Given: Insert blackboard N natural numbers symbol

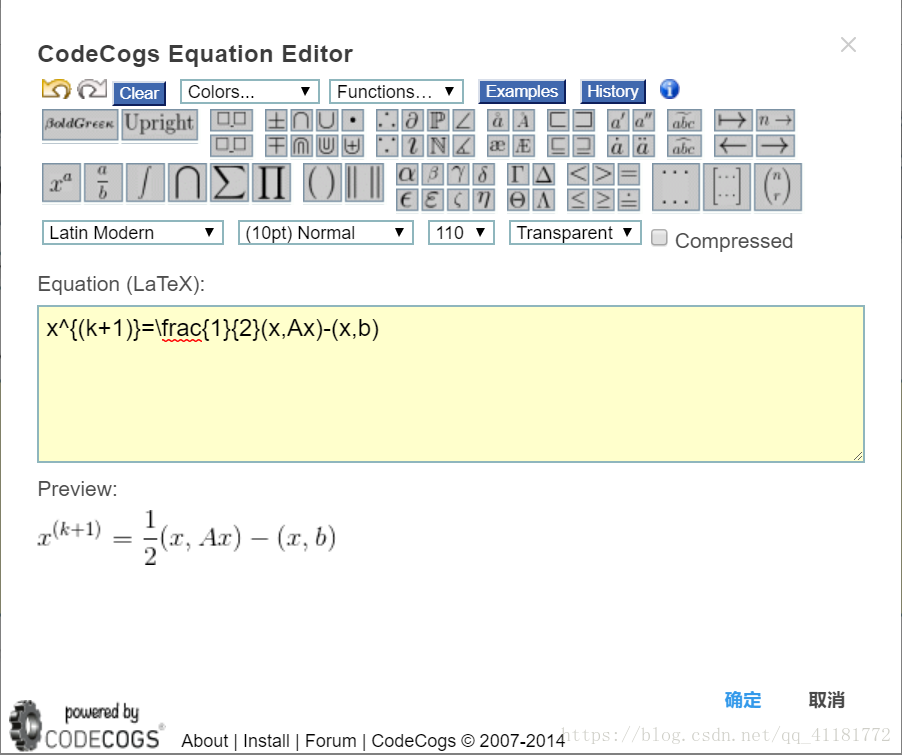Looking at the screenshot, I should coord(438,146).
